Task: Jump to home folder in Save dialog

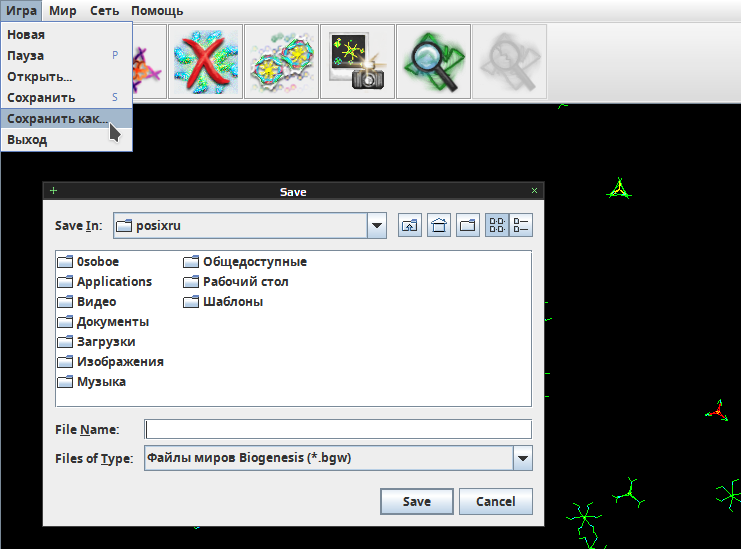Action: click(439, 225)
